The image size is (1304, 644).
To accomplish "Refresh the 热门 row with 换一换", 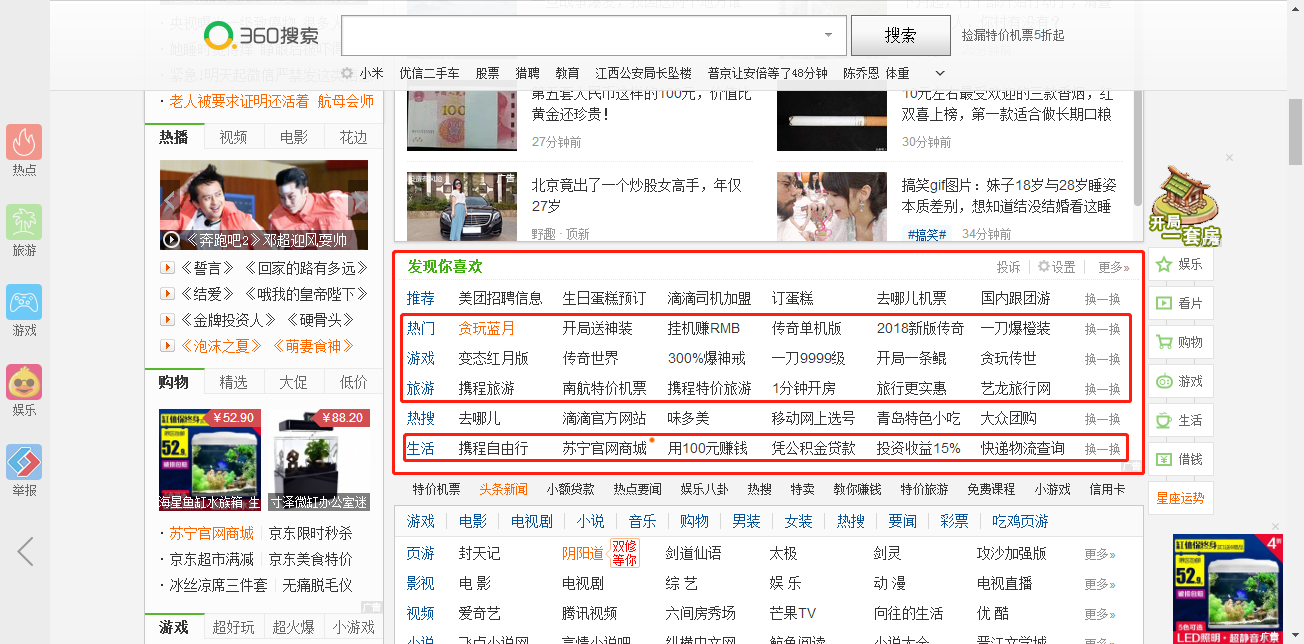I will pos(1102,329).
